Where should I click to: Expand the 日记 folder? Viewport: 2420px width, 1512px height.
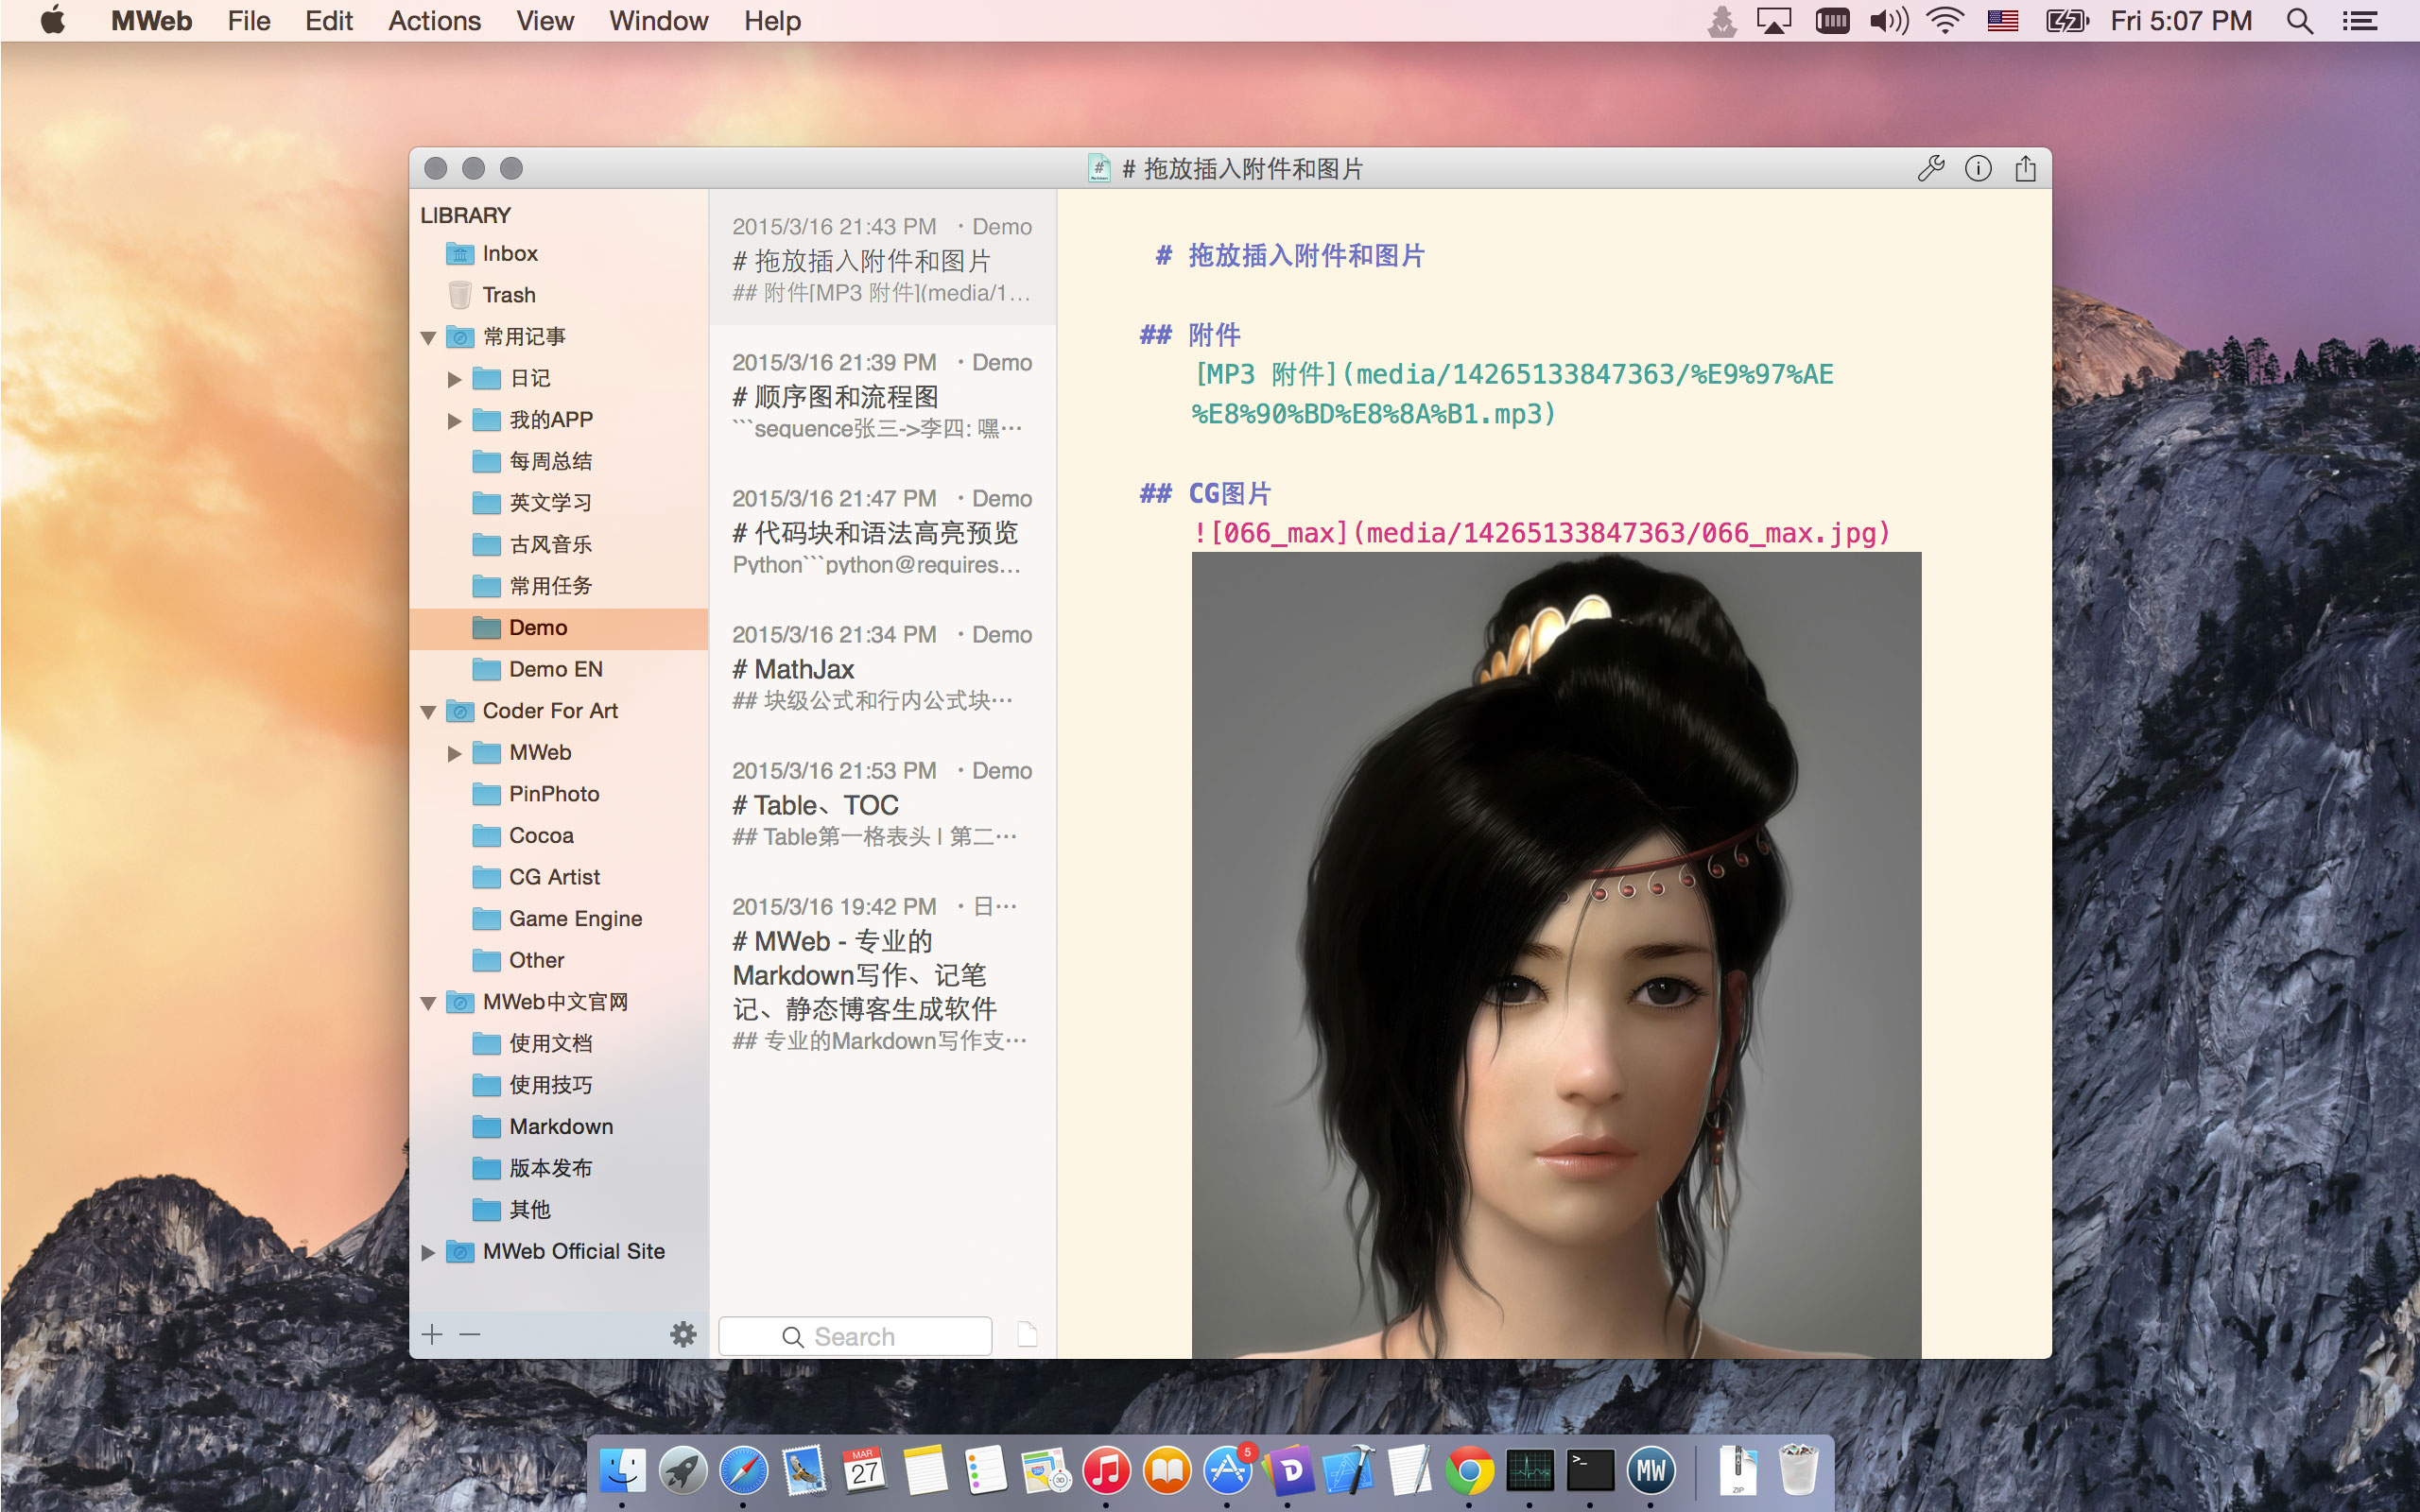[x=454, y=379]
